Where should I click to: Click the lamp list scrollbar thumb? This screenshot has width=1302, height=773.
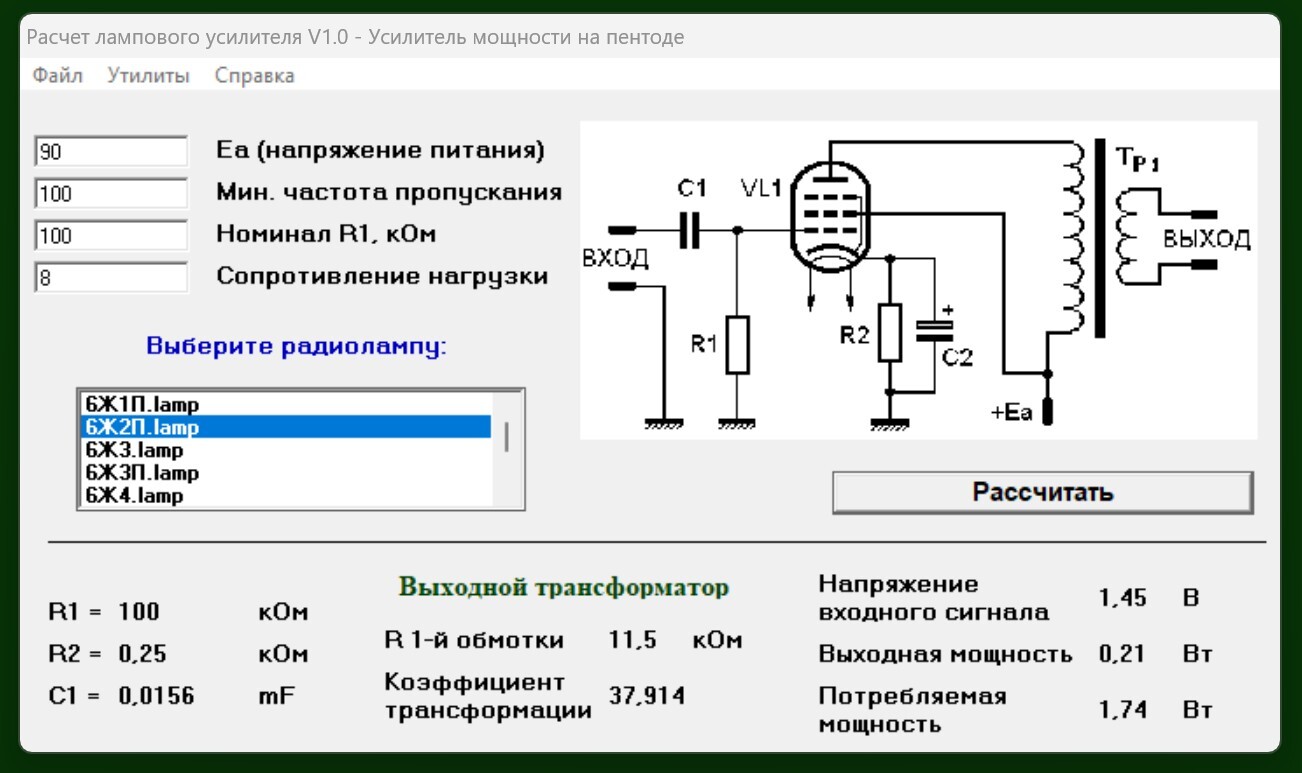pos(507,437)
